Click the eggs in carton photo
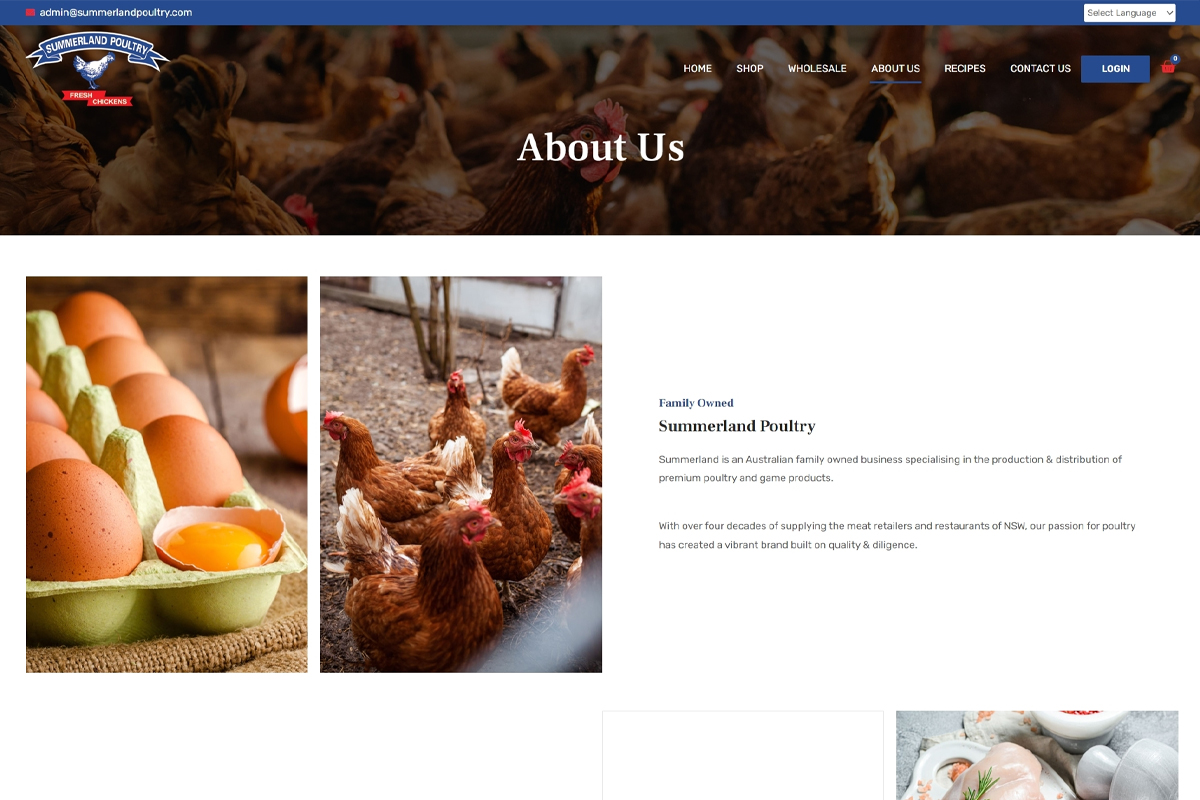This screenshot has height=800, width=1200. (166, 474)
